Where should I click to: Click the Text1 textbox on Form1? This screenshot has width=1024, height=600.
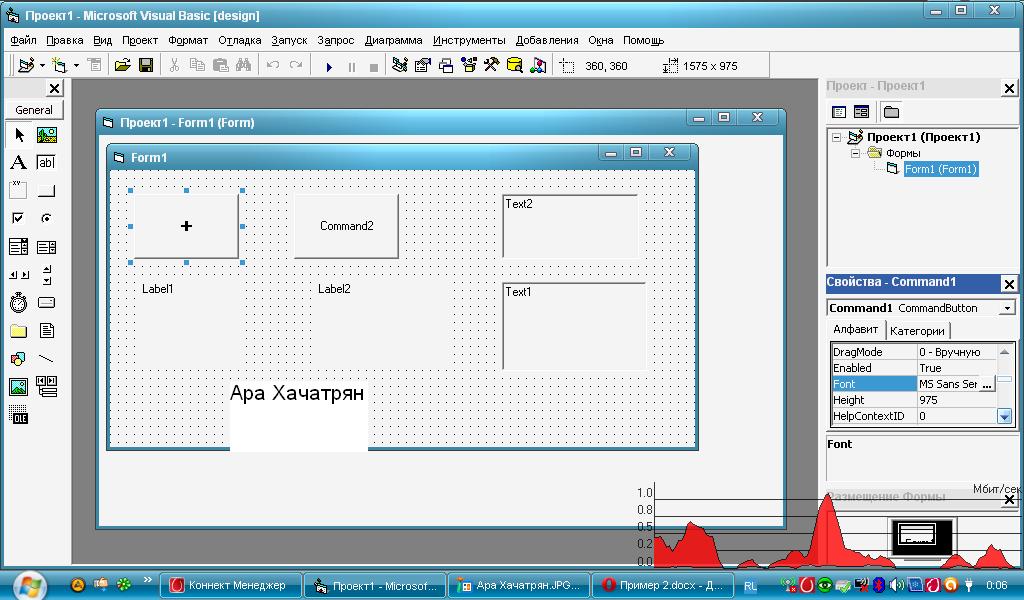(x=574, y=326)
